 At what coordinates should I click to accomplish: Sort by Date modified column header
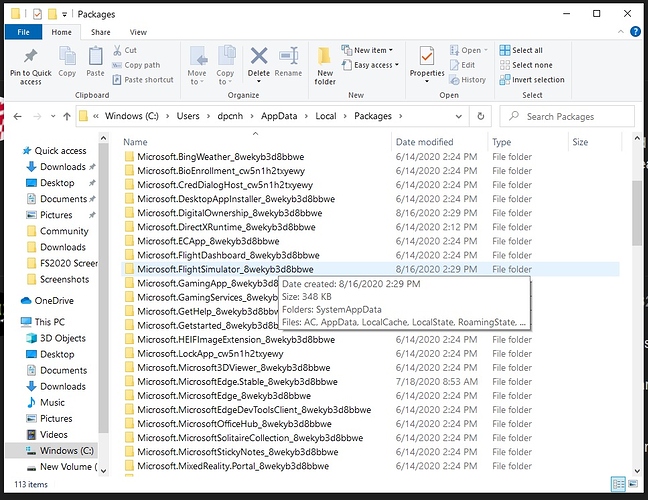coord(440,142)
